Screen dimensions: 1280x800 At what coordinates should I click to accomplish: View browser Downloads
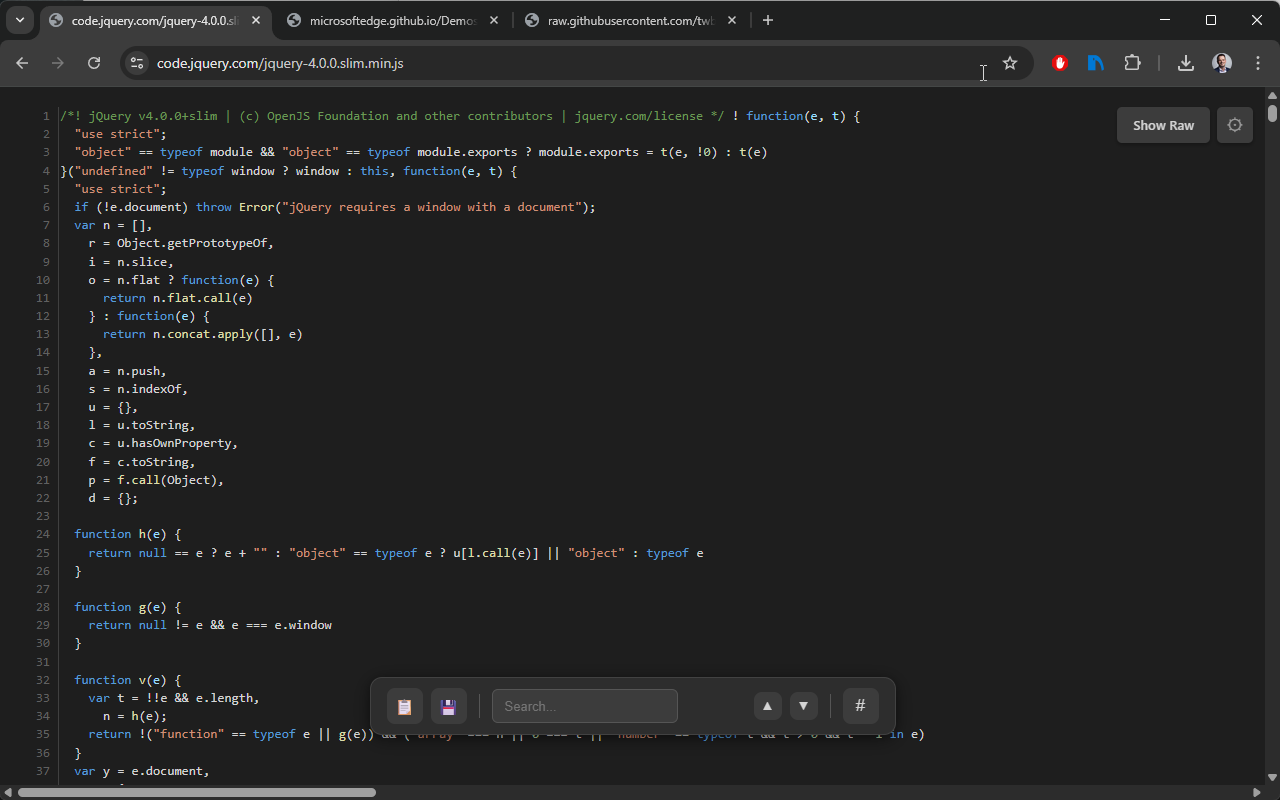click(1185, 62)
